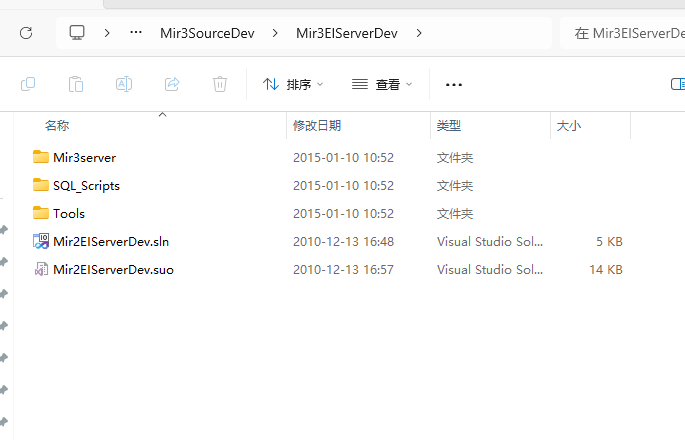This screenshot has height=440, width=685.
Task: Click the Share toolbar icon
Action: pos(172,84)
